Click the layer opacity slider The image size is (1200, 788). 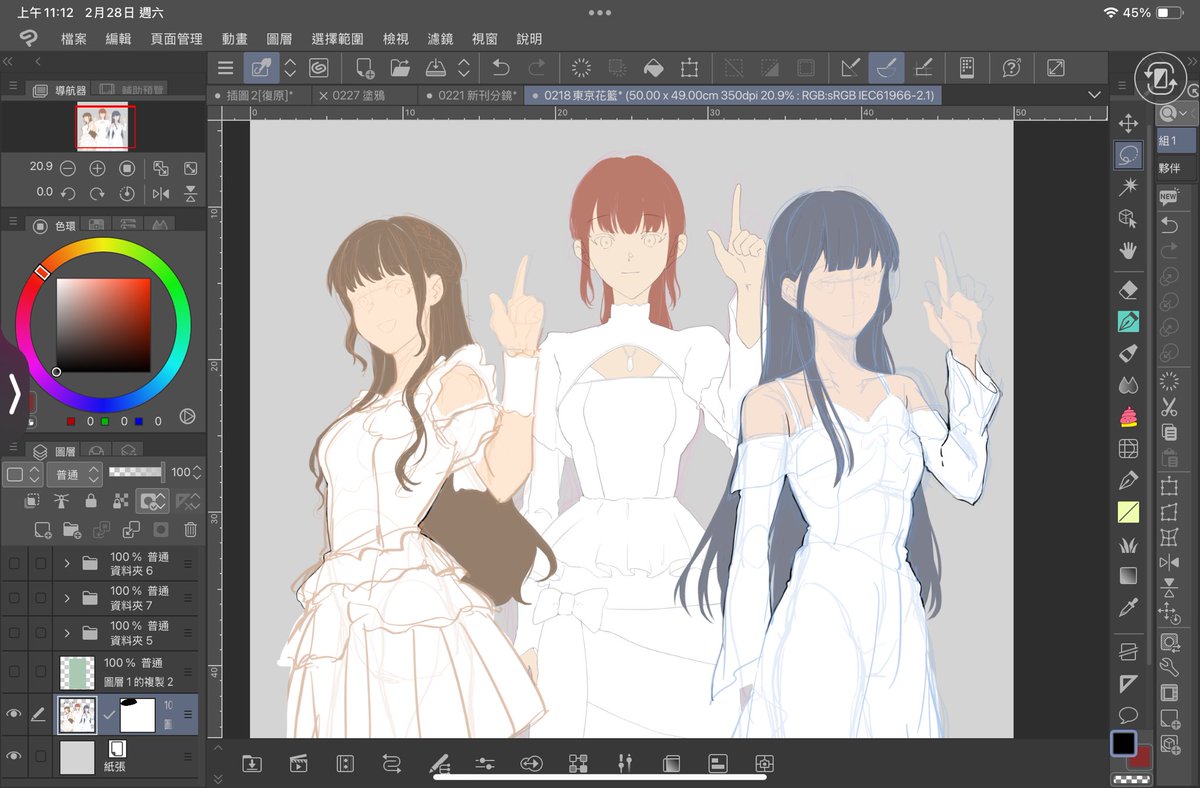[x=137, y=471]
